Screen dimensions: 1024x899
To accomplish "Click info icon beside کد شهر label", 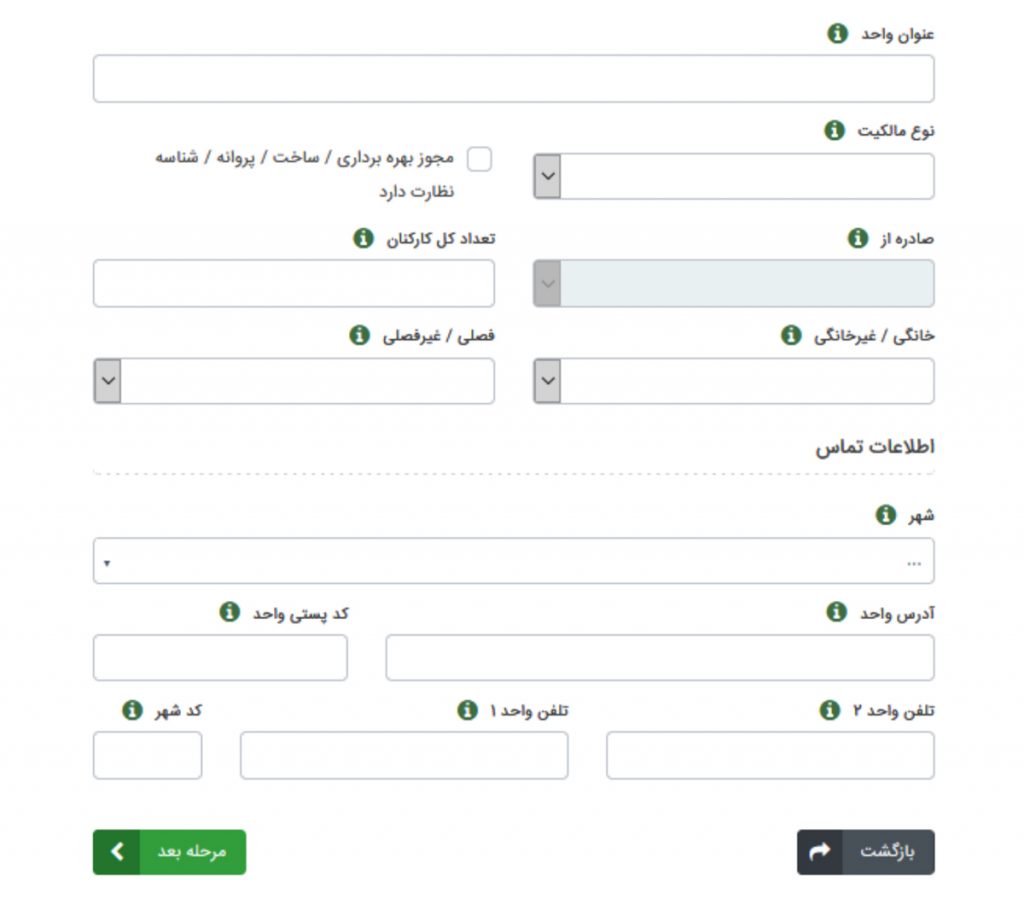I will (x=131, y=710).
